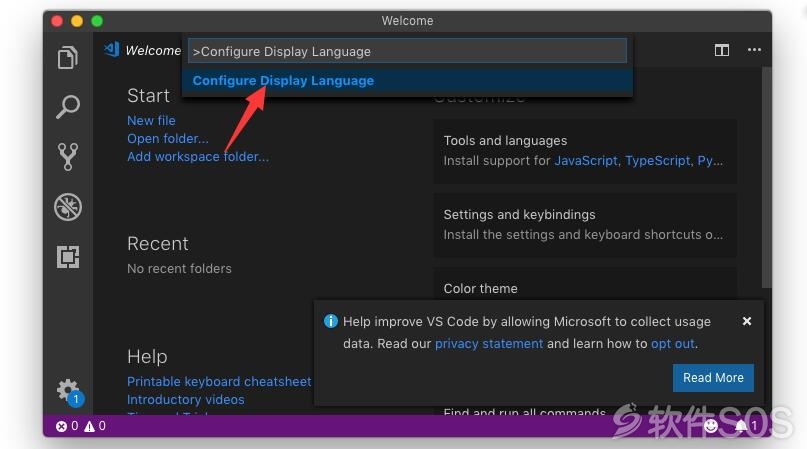
Task: Open the Extensions view in activity bar
Action: (68, 256)
